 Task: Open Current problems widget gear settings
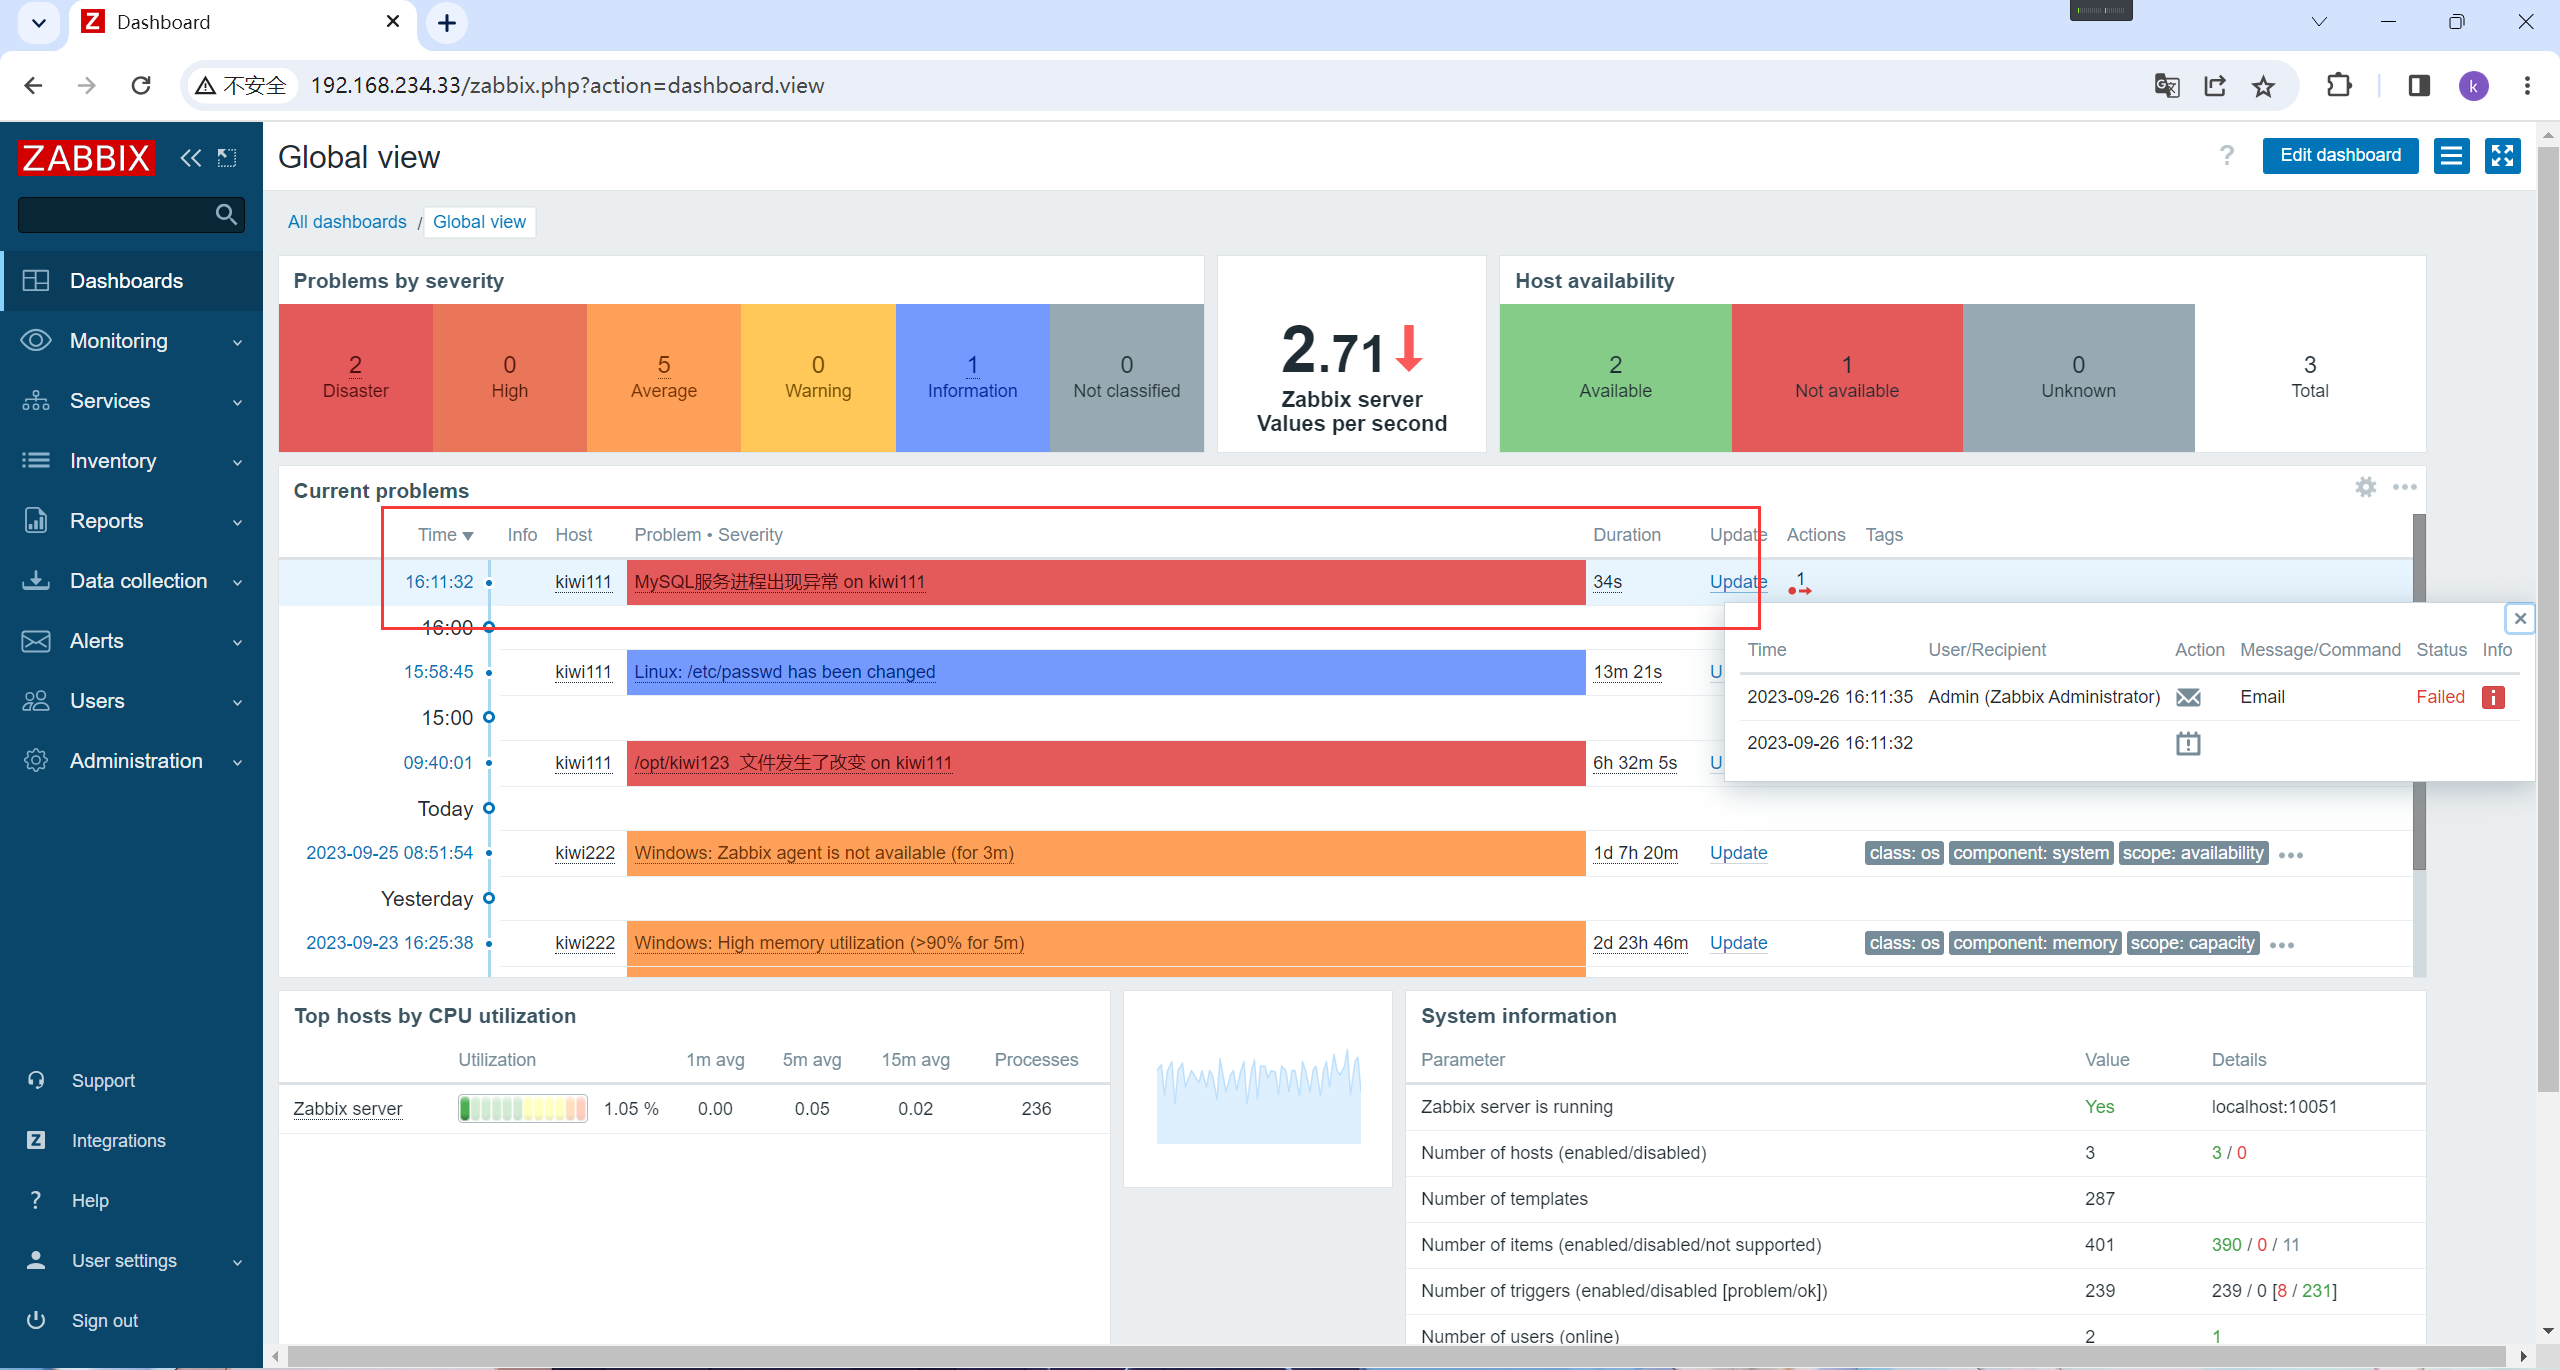click(x=2365, y=487)
